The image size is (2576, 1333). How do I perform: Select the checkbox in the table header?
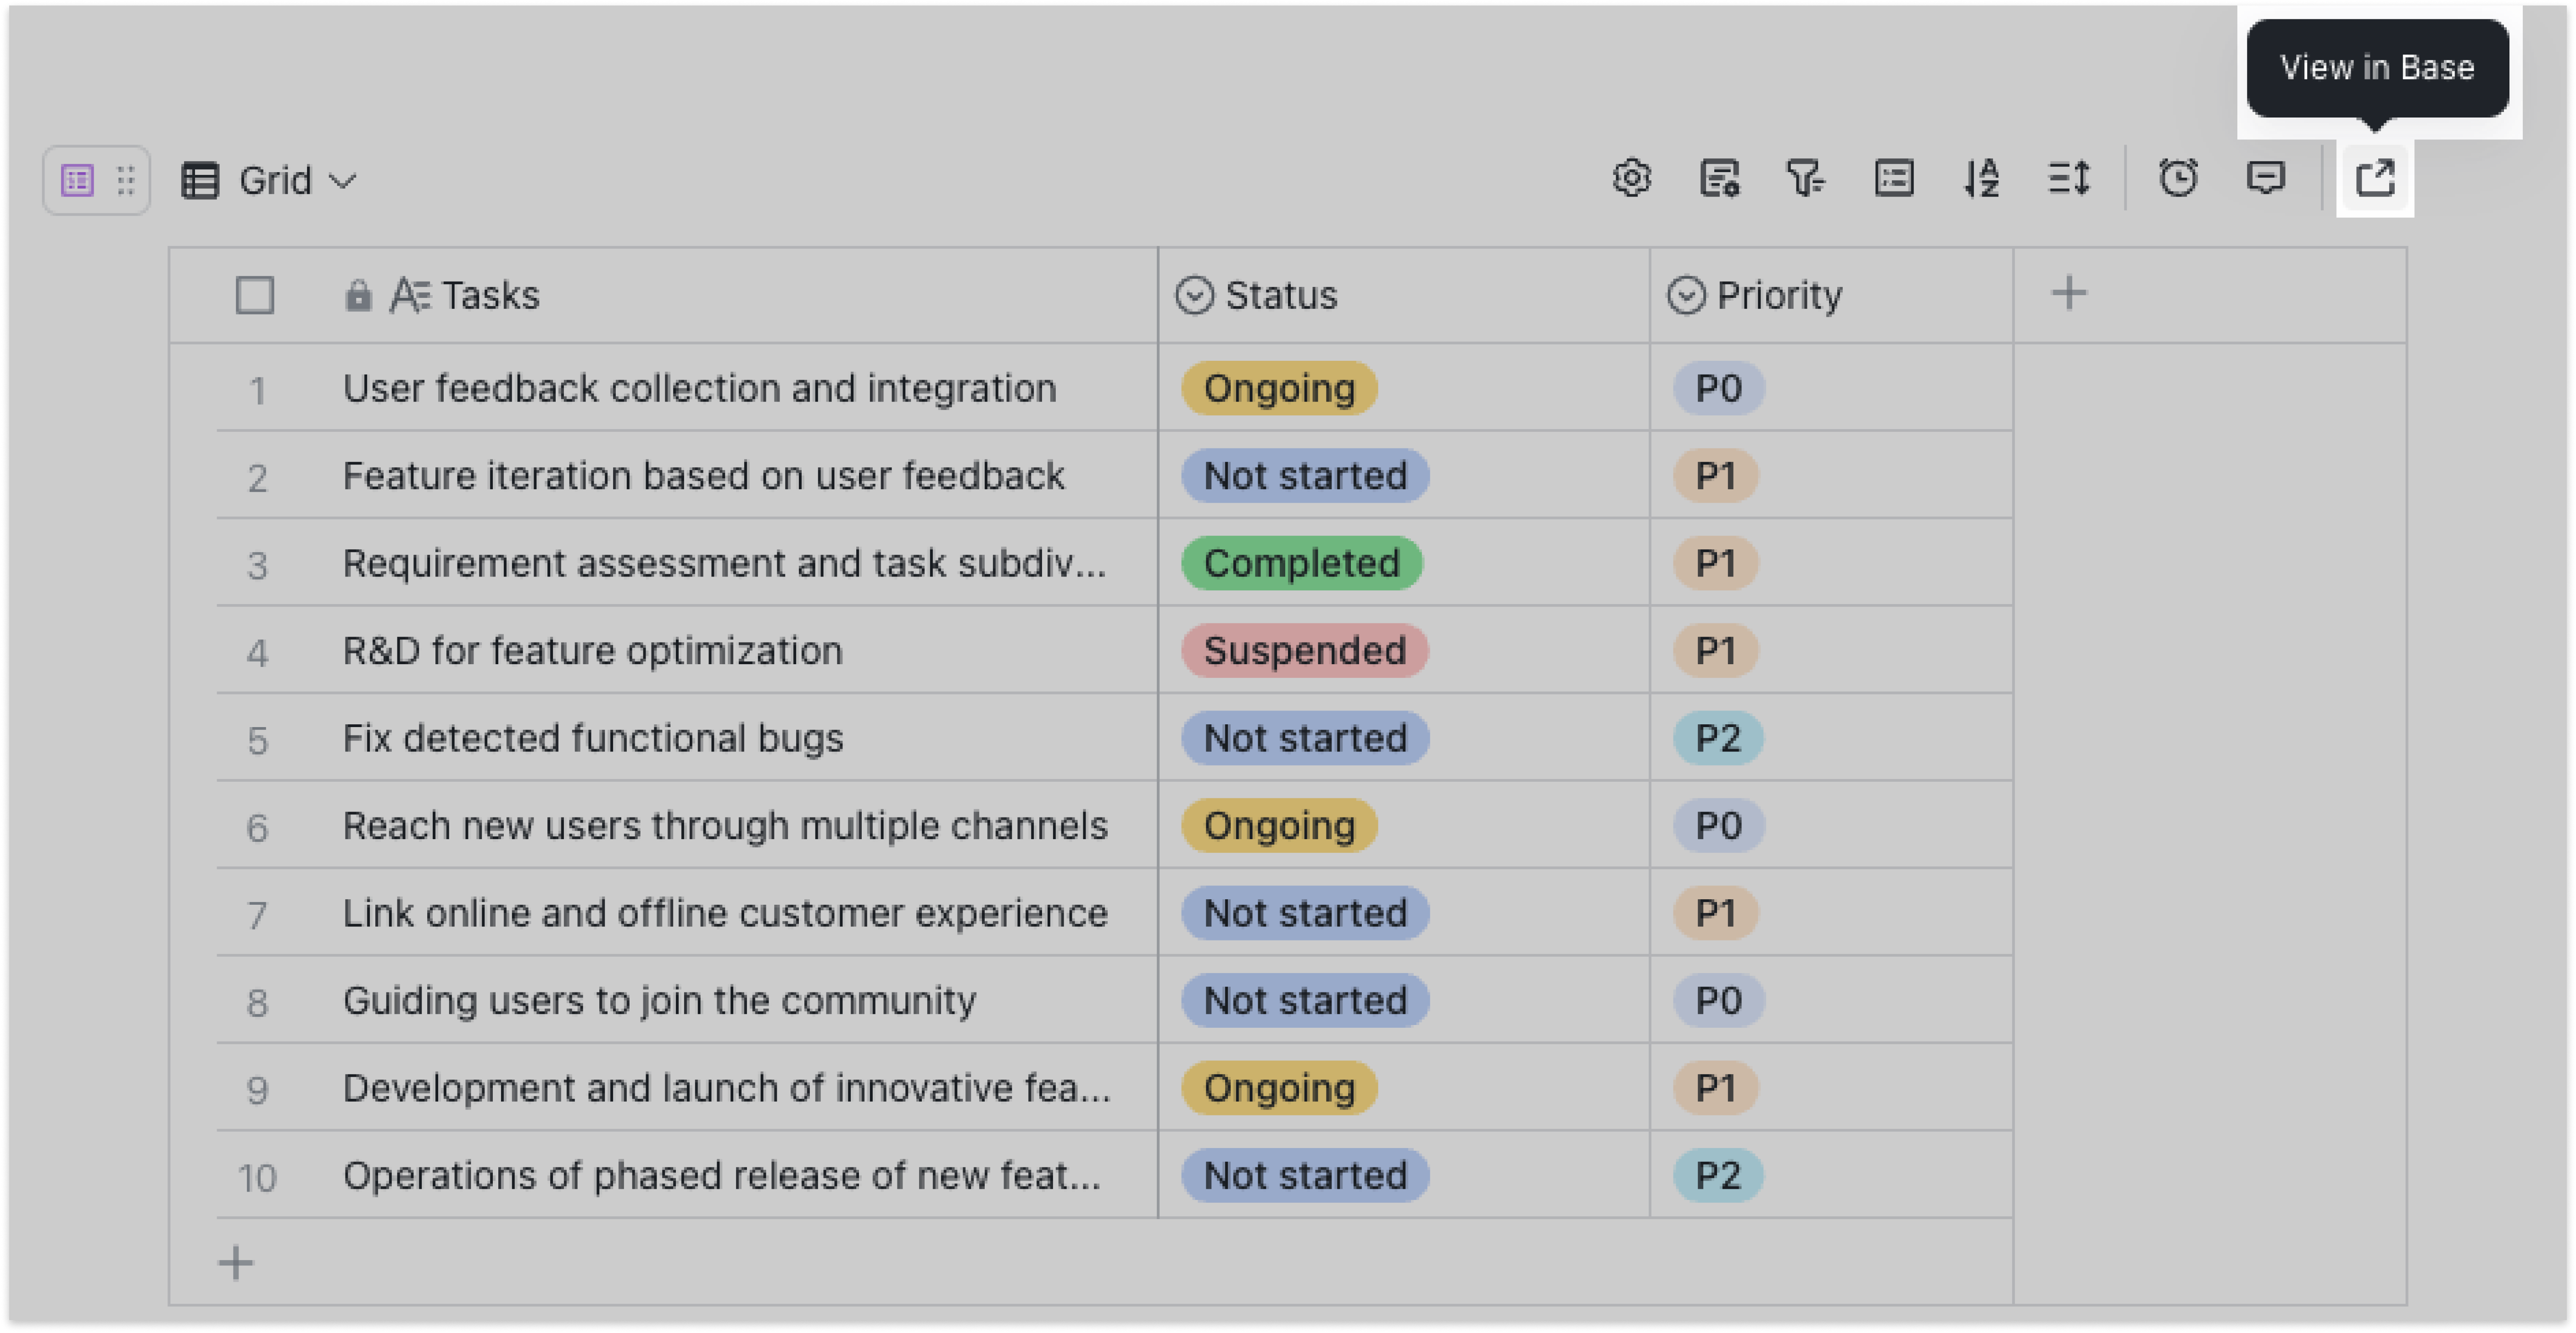(x=254, y=295)
